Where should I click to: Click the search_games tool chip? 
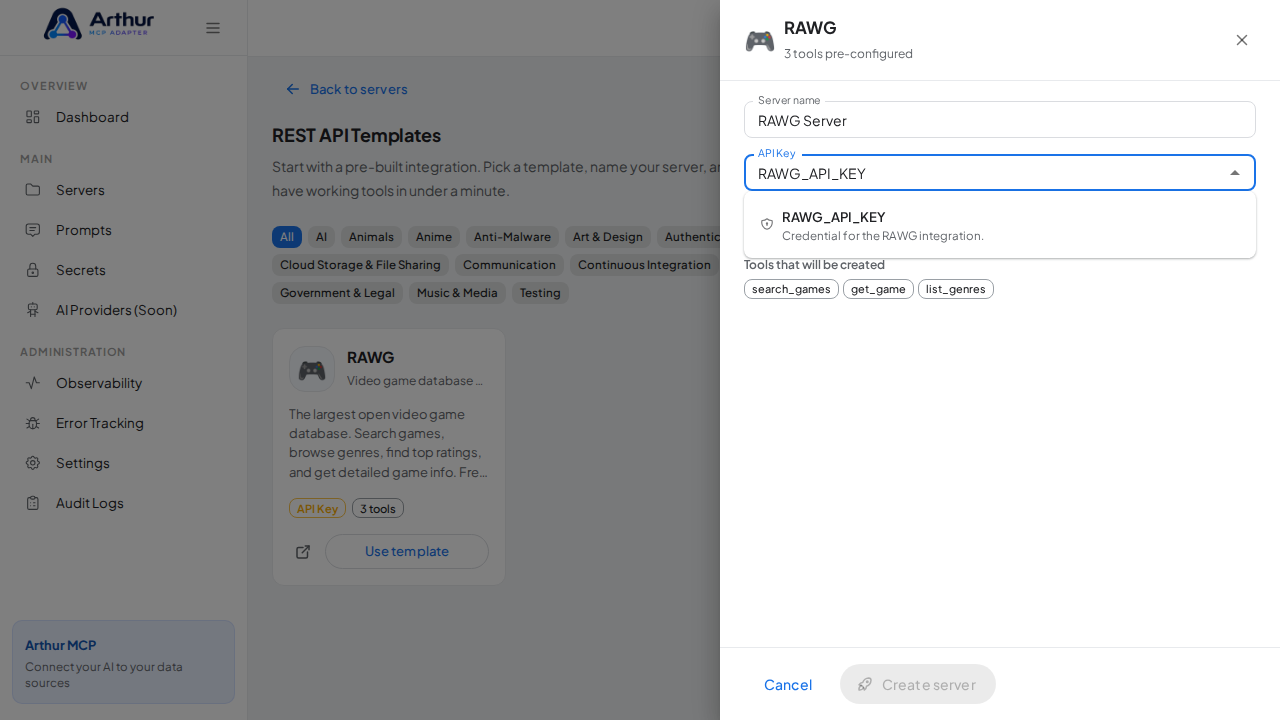pos(791,289)
